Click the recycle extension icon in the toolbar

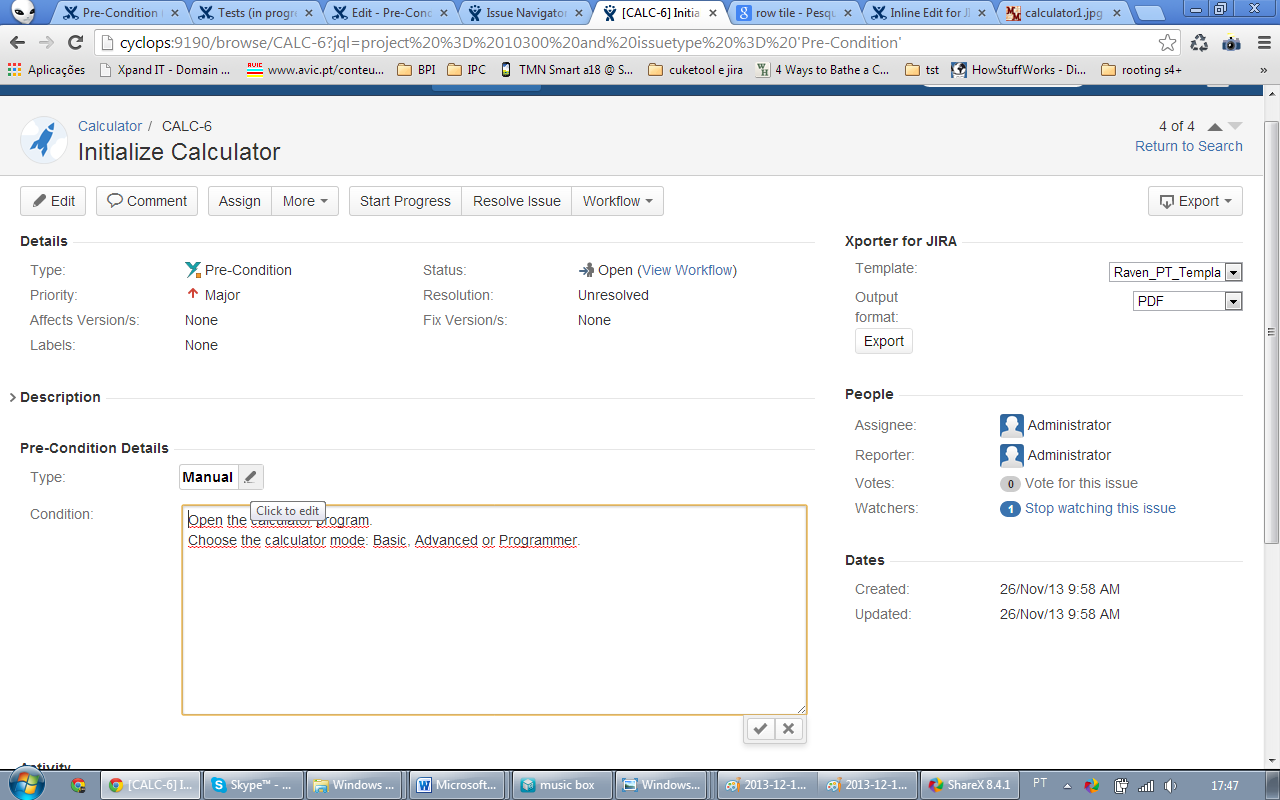[1199, 43]
